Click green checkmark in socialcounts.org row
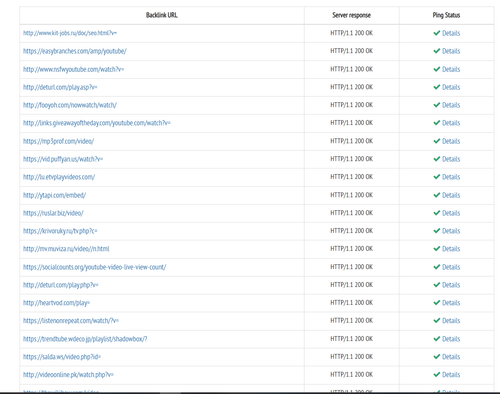The height and width of the screenshot is (394, 500). point(437,267)
